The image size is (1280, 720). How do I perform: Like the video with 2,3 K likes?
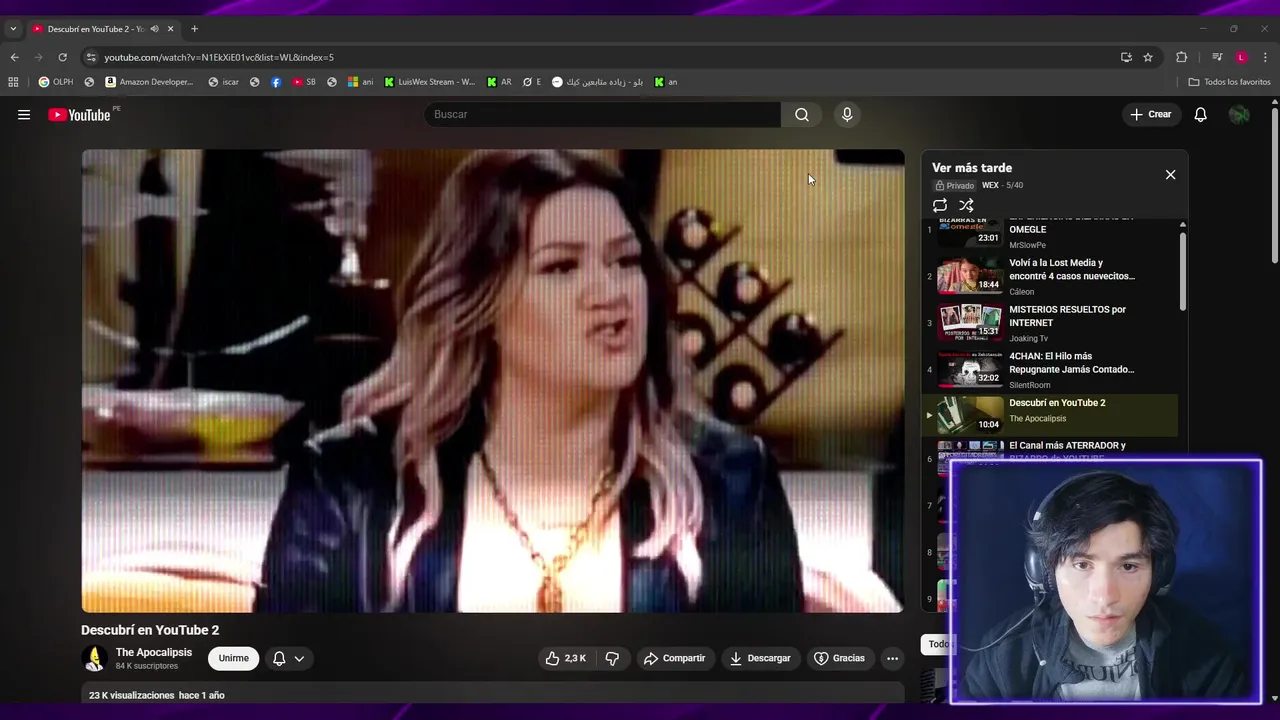tap(565, 658)
